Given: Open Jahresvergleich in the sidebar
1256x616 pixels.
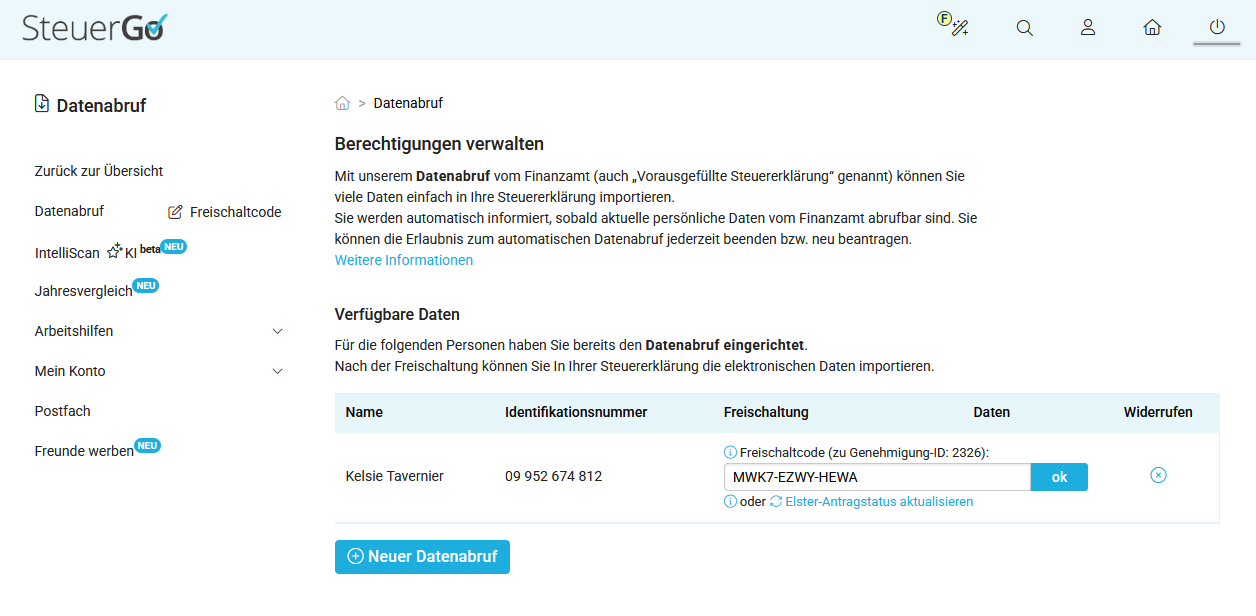Looking at the screenshot, I should [84, 291].
